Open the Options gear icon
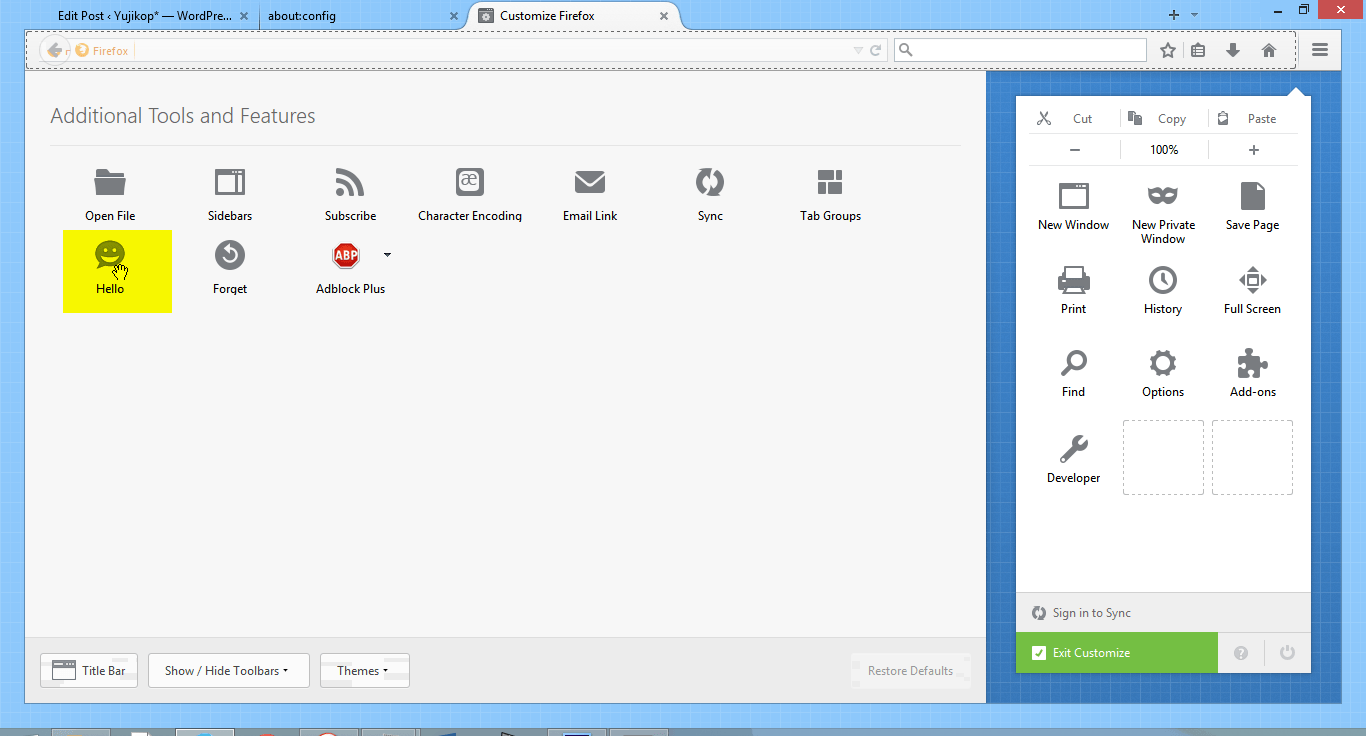1366x736 pixels. point(1163,362)
